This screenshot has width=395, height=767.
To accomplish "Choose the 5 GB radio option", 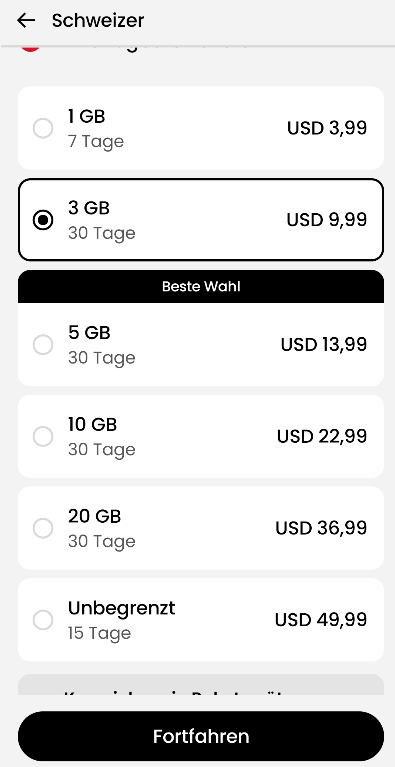I will tap(43, 345).
